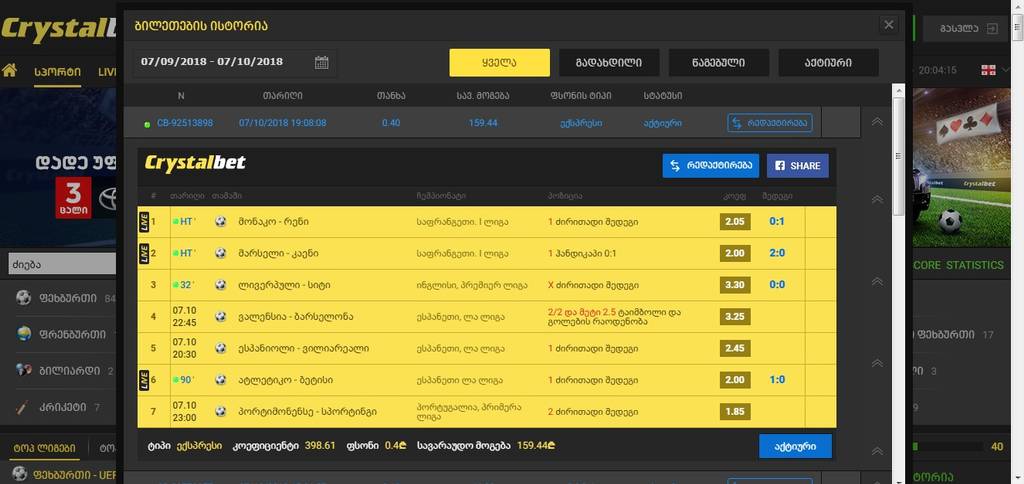Click match name მარსელი - კაენი
Screen dimensions: 1024x484
click(x=278, y=253)
